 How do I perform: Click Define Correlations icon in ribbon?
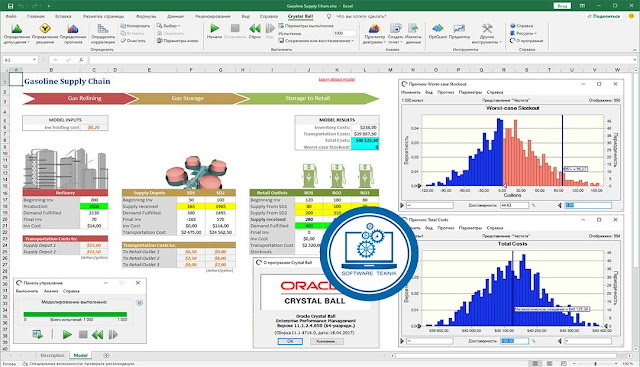[102, 28]
